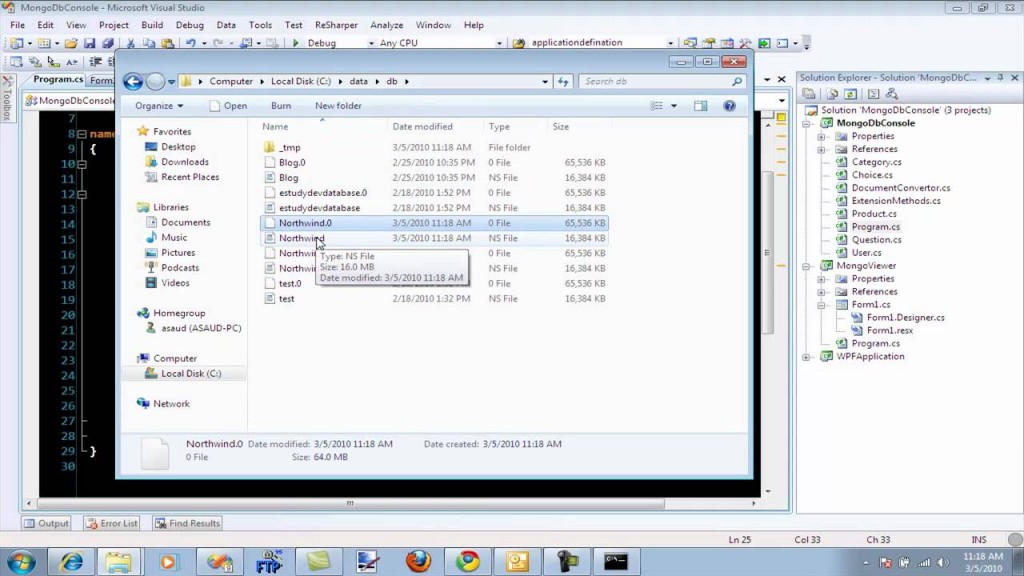Click the Save icon in Visual Studio toolbar

tap(89, 43)
